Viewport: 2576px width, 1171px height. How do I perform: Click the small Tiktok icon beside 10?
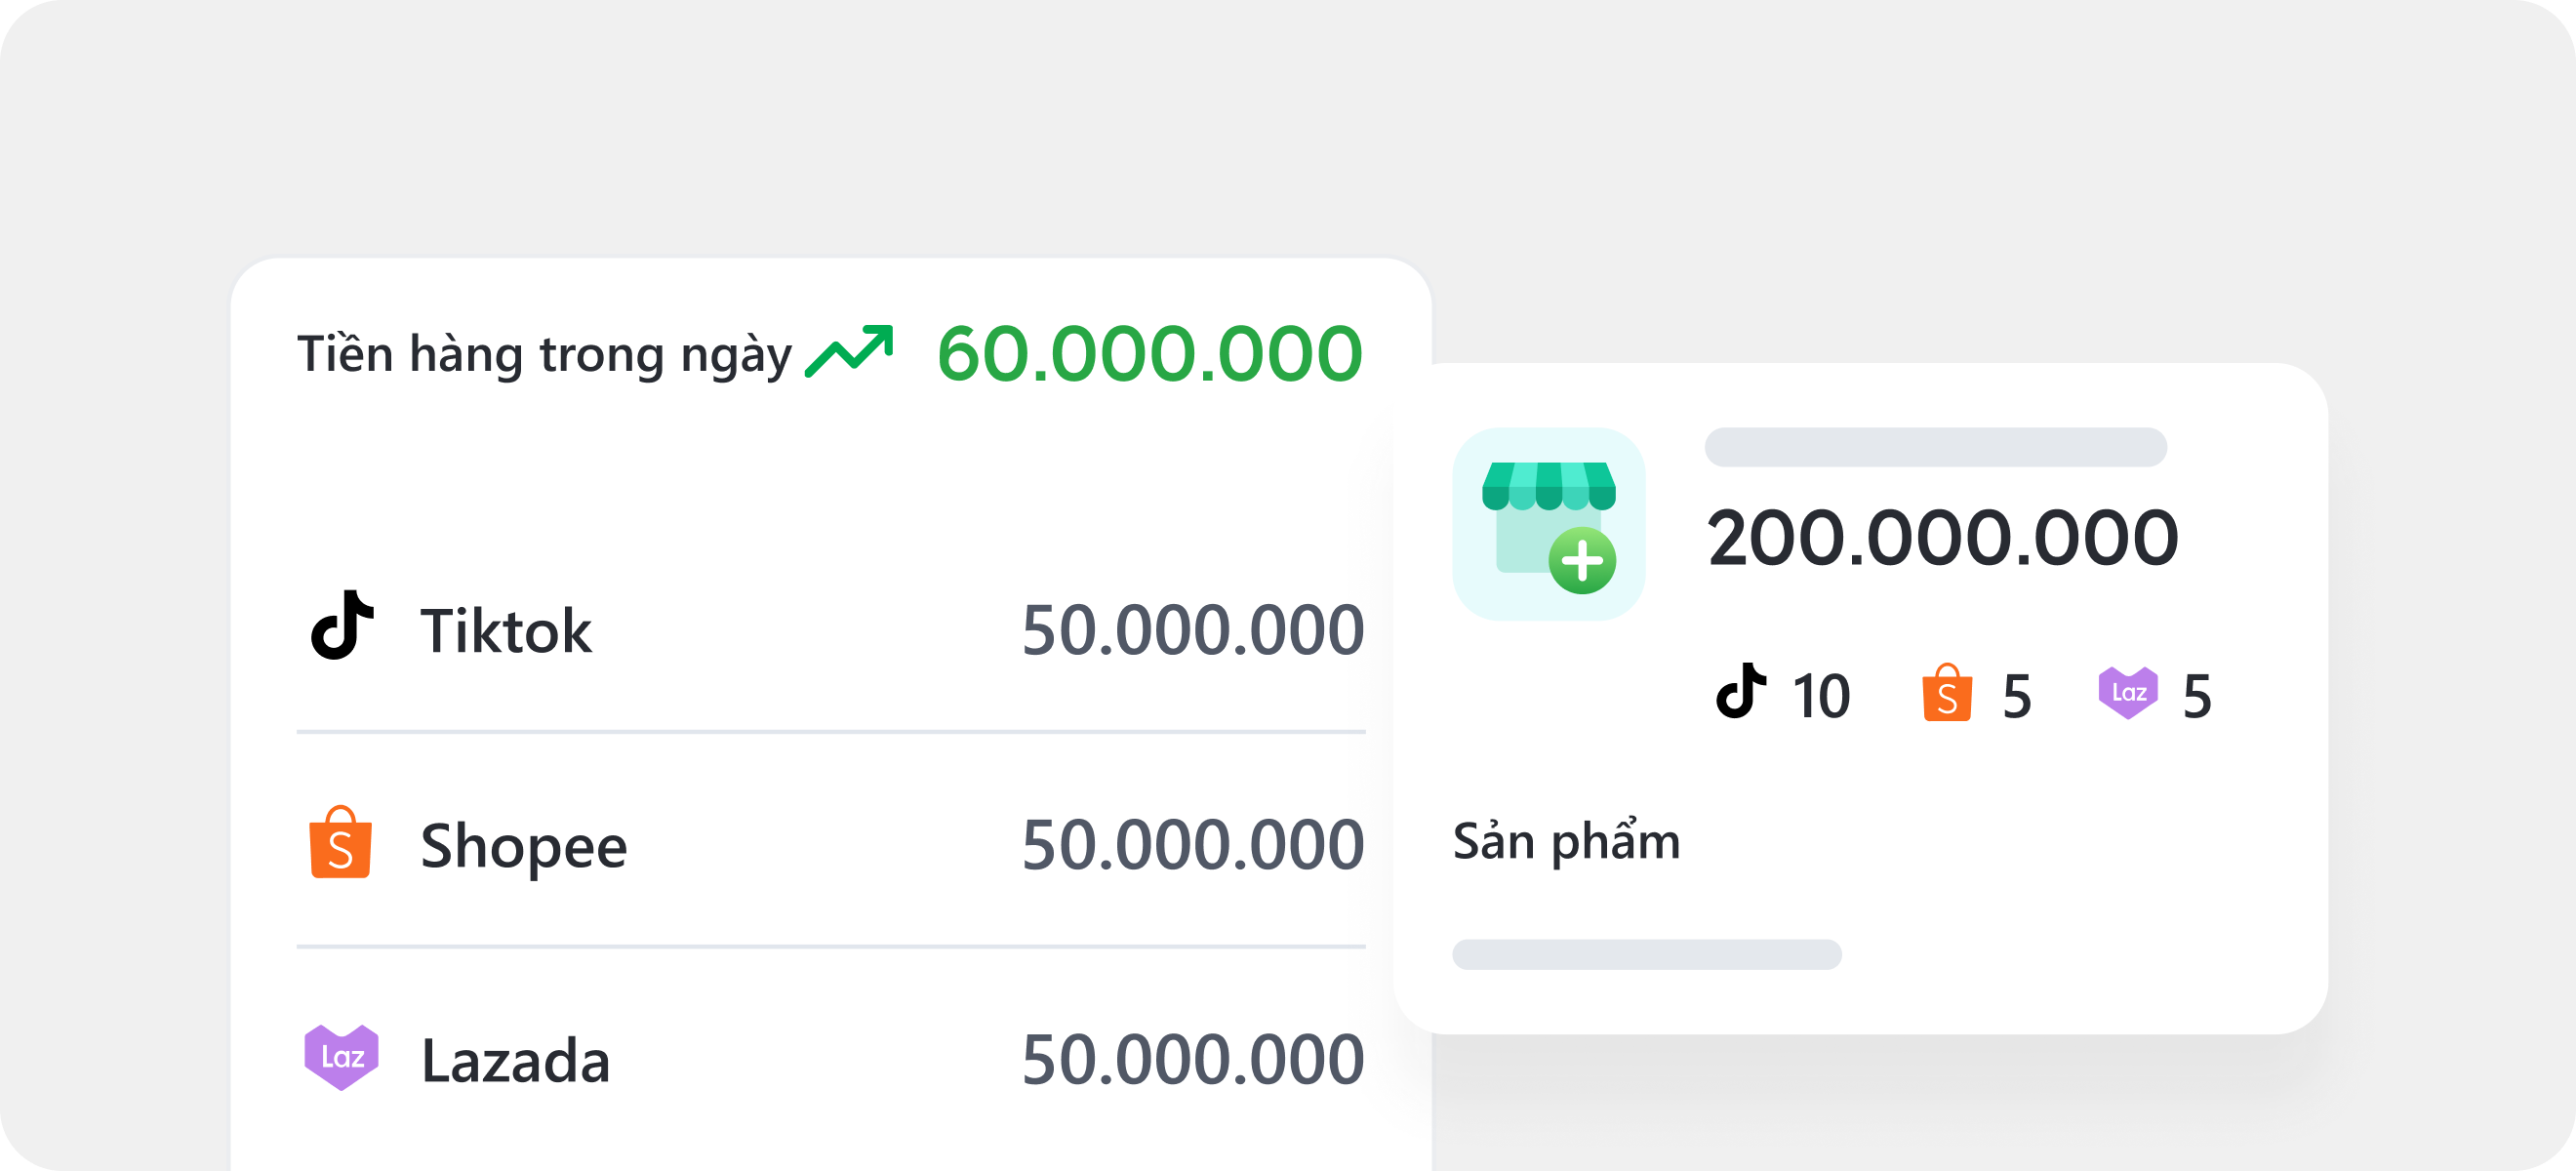(1740, 691)
